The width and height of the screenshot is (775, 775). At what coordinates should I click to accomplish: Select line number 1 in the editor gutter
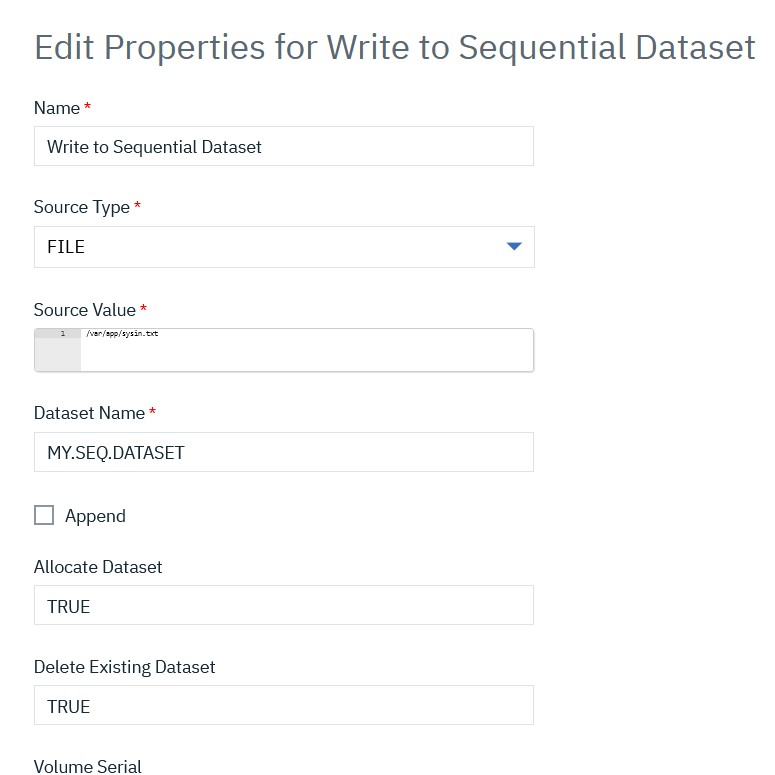coord(62,334)
